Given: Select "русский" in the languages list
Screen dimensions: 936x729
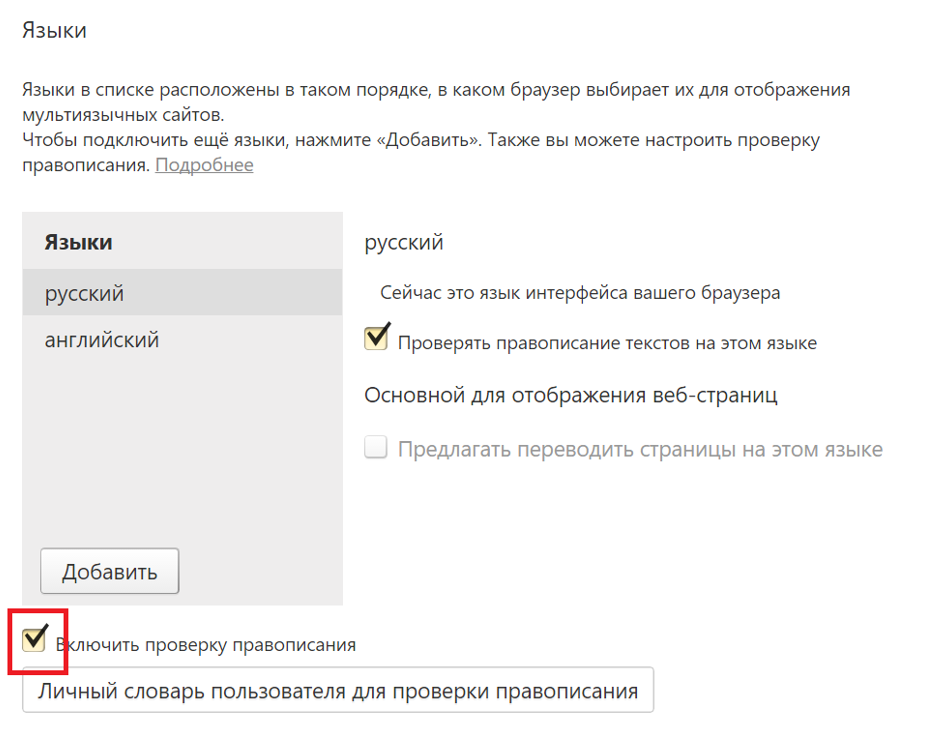Looking at the screenshot, I should click(x=84, y=294).
